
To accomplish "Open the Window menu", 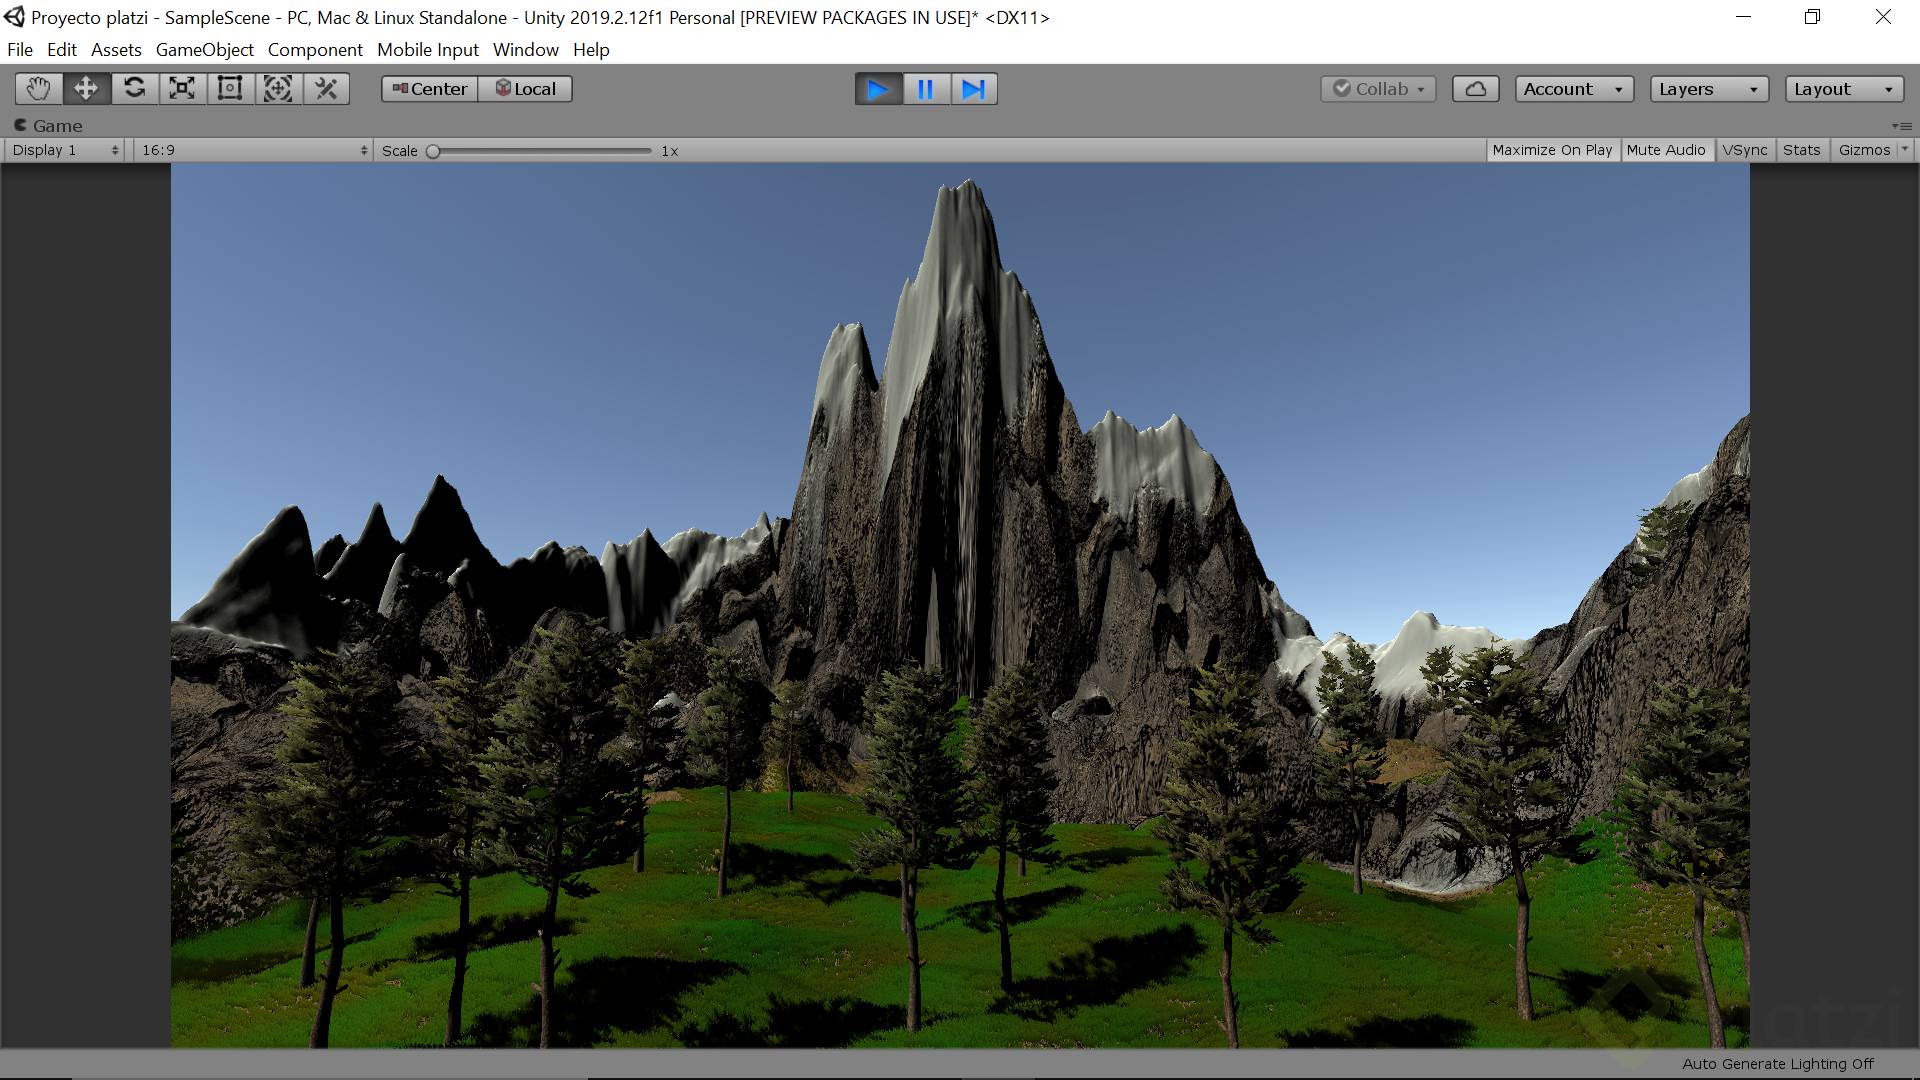I will [525, 50].
